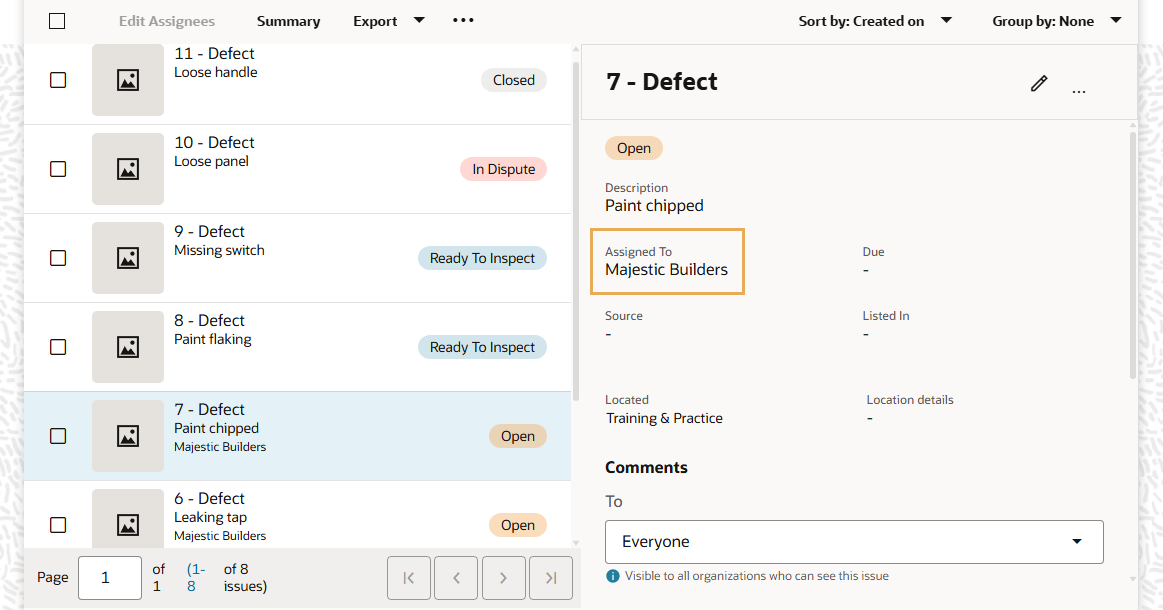
Task: Click image thumbnail of 9 - Defect
Action: pos(128,258)
